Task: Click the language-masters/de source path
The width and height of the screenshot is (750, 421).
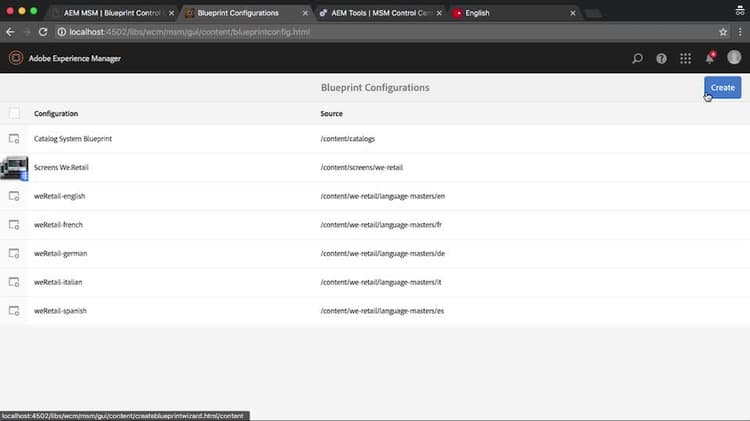Action: 383,254
